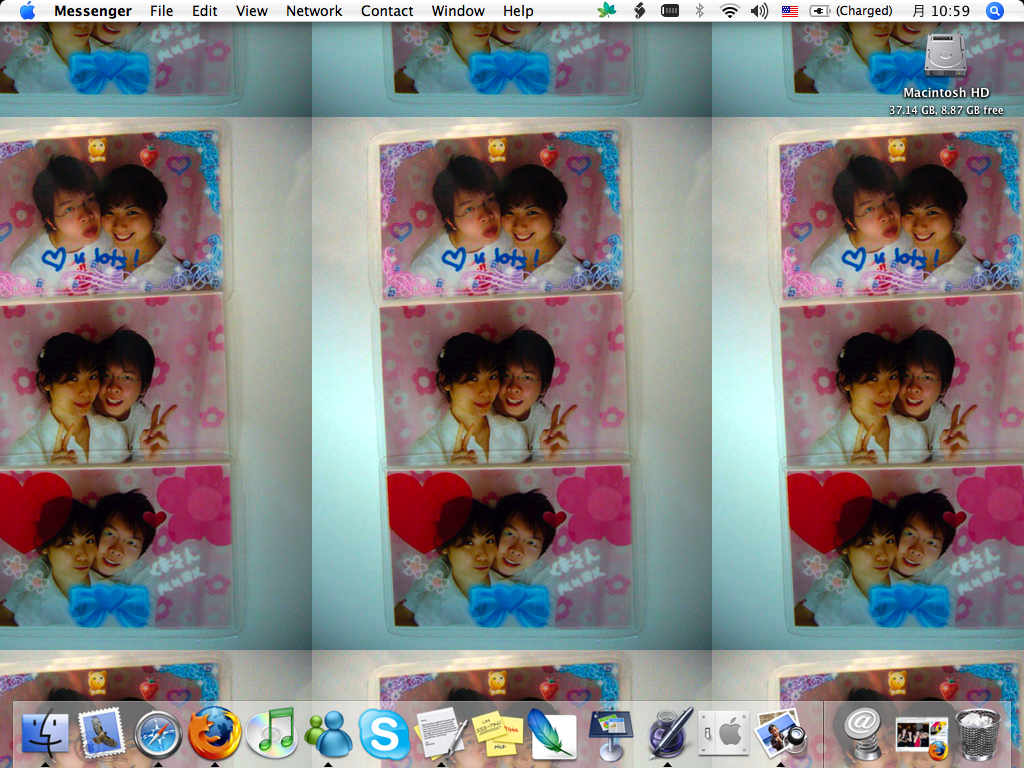This screenshot has height=768, width=1024.
Task: Open the Safari compass icon in the Dock
Action: click(x=157, y=735)
